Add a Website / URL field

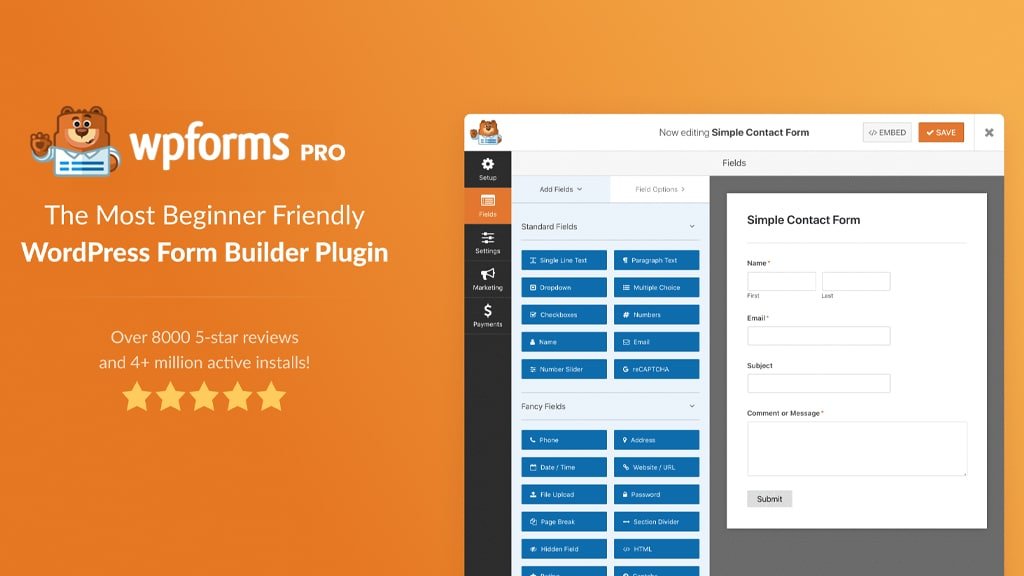[656, 467]
